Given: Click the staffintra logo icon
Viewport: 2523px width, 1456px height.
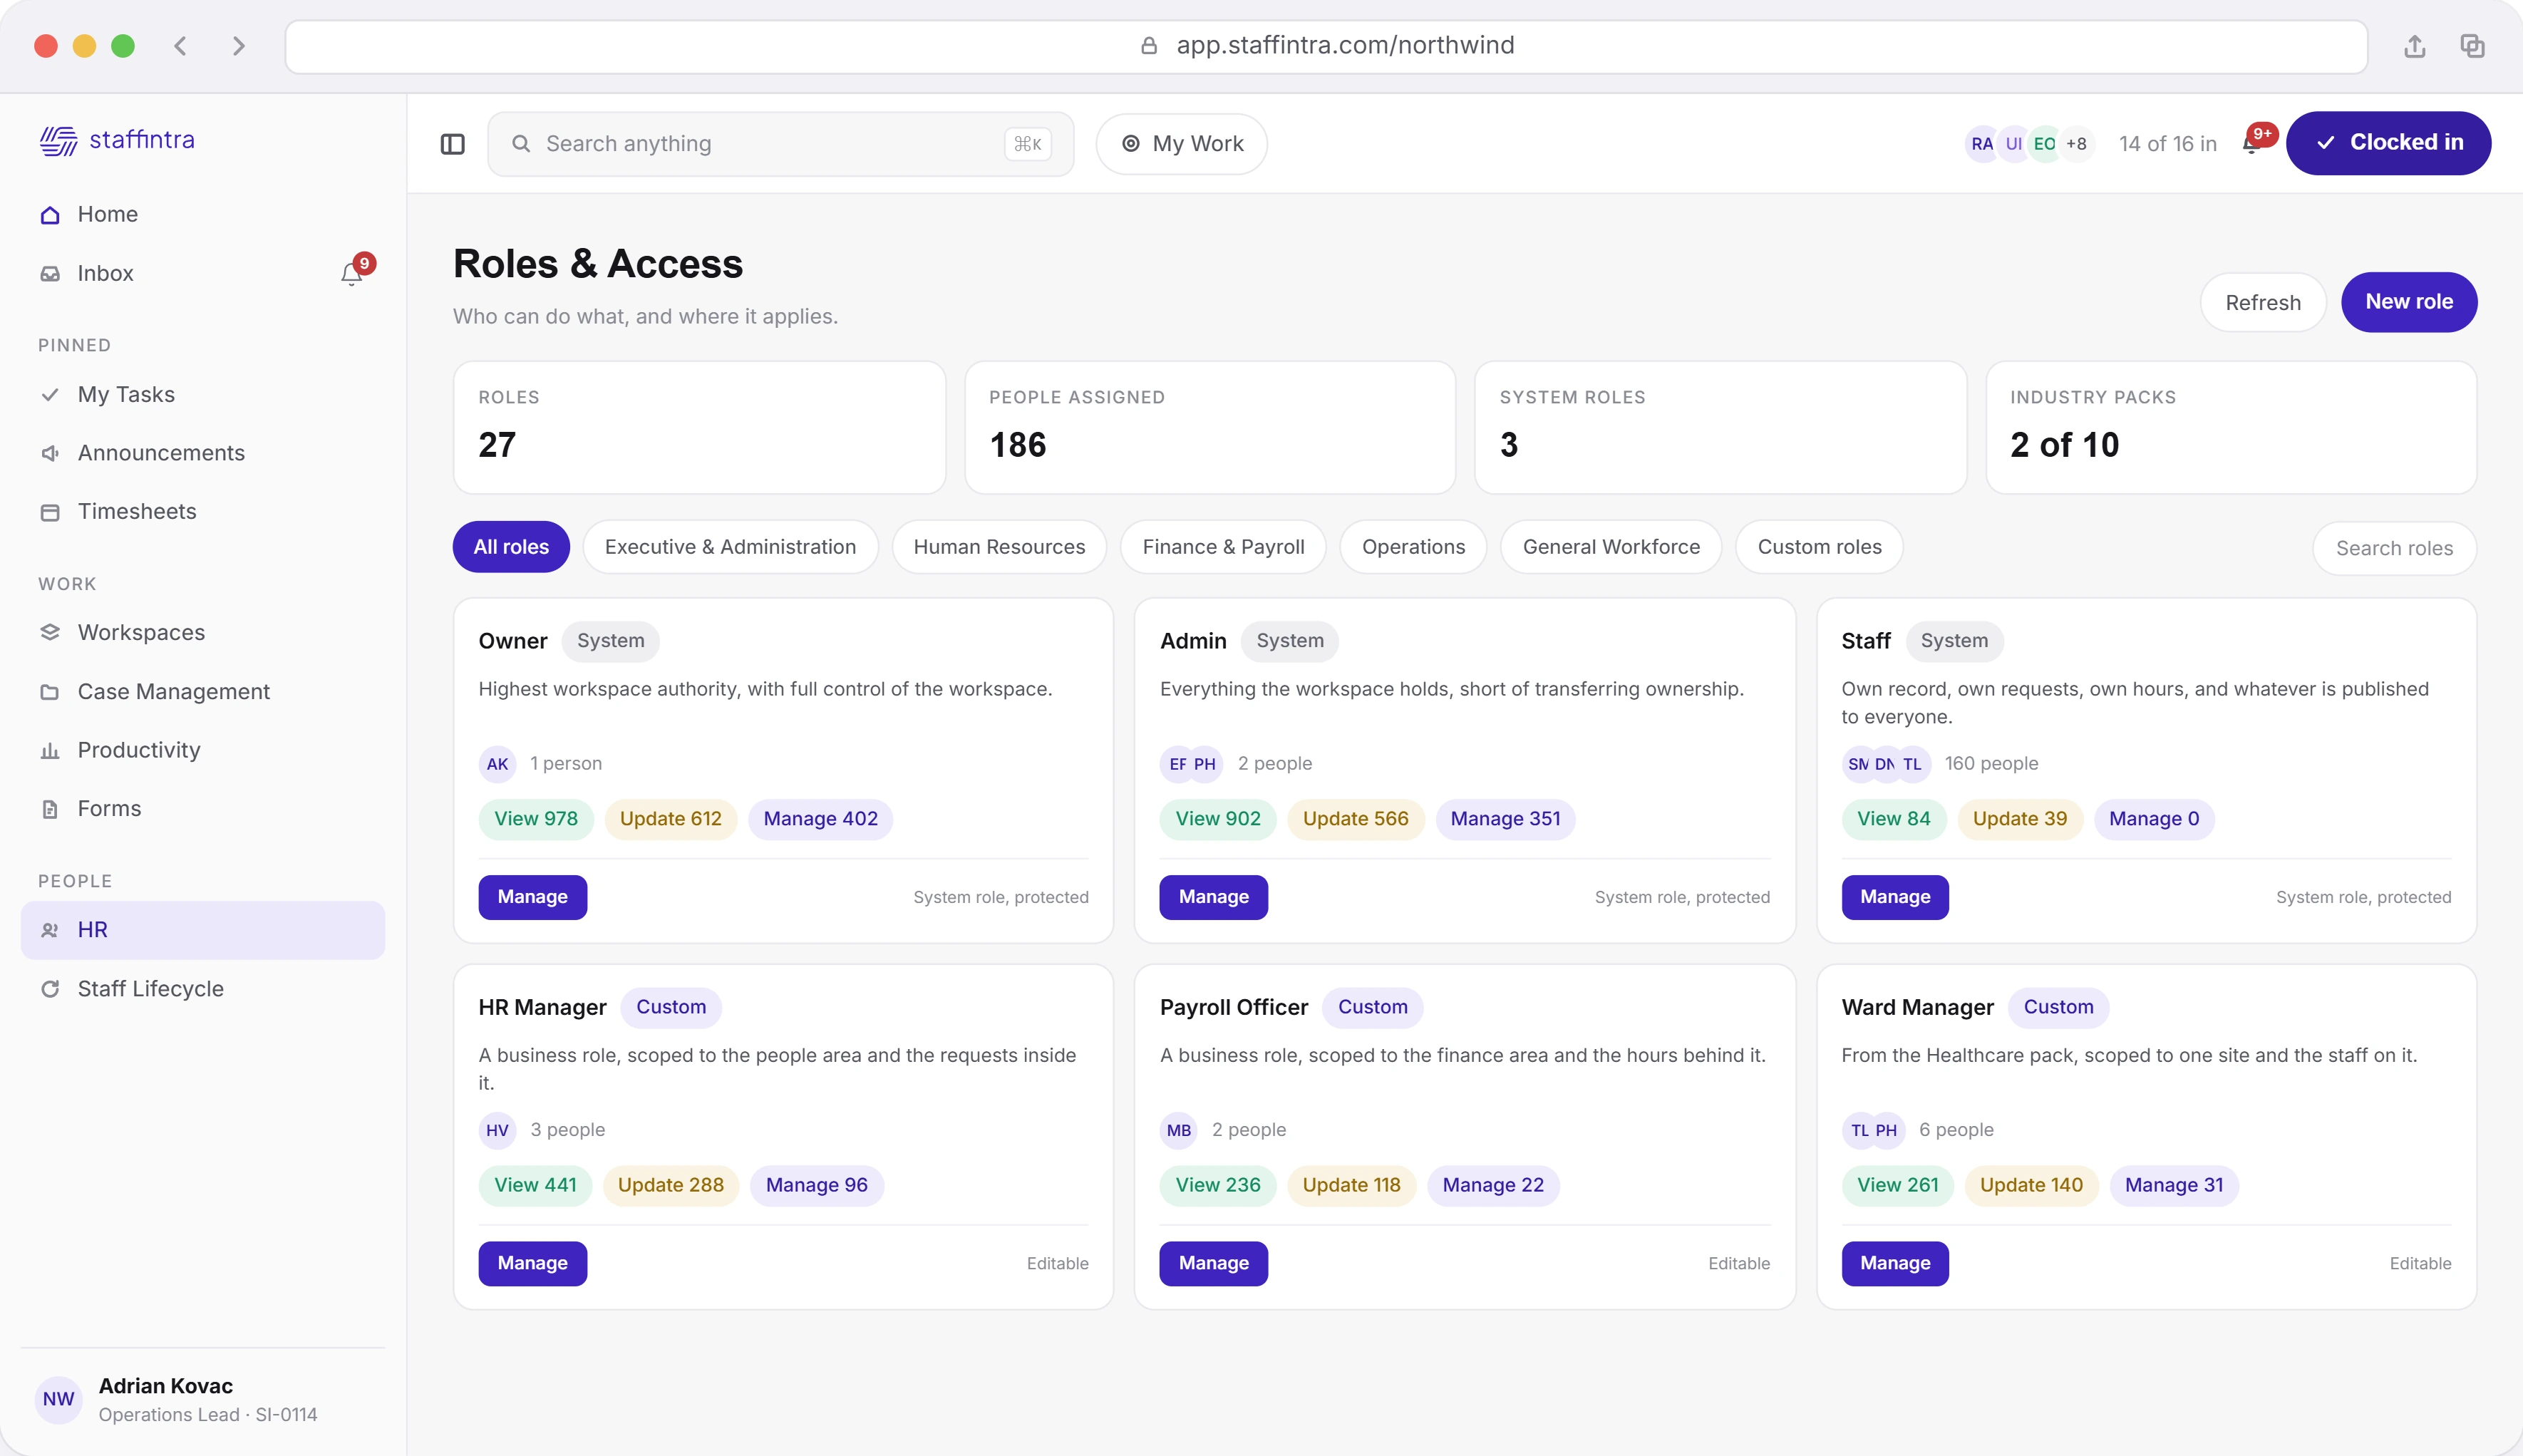Looking at the screenshot, I should point(58,141).
